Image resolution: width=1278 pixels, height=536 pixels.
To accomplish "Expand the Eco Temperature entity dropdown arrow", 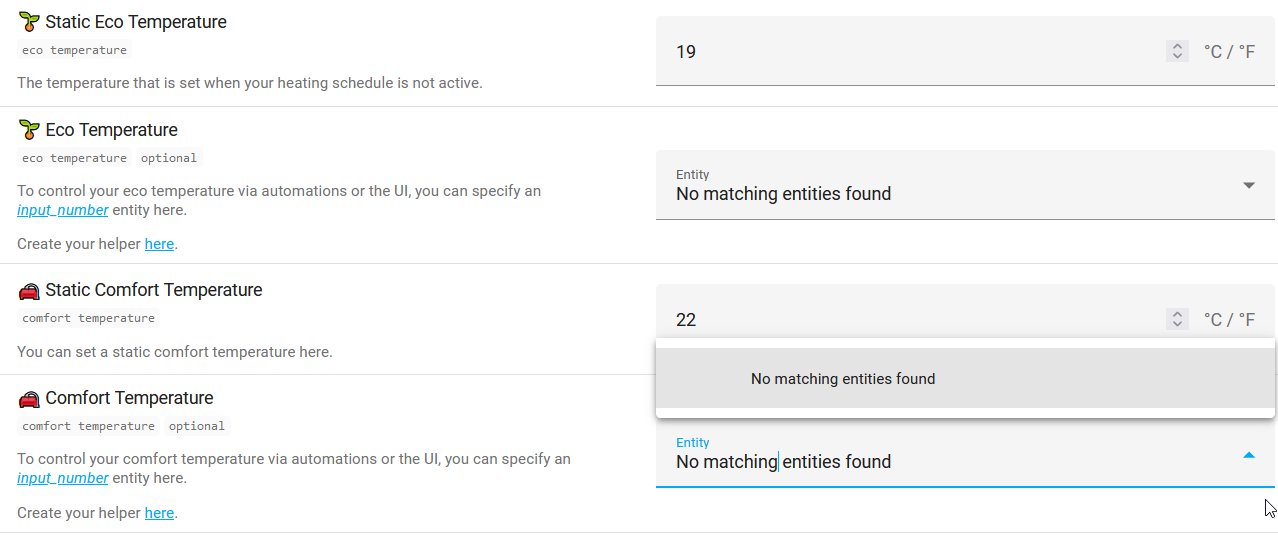I will [1248, 185].
